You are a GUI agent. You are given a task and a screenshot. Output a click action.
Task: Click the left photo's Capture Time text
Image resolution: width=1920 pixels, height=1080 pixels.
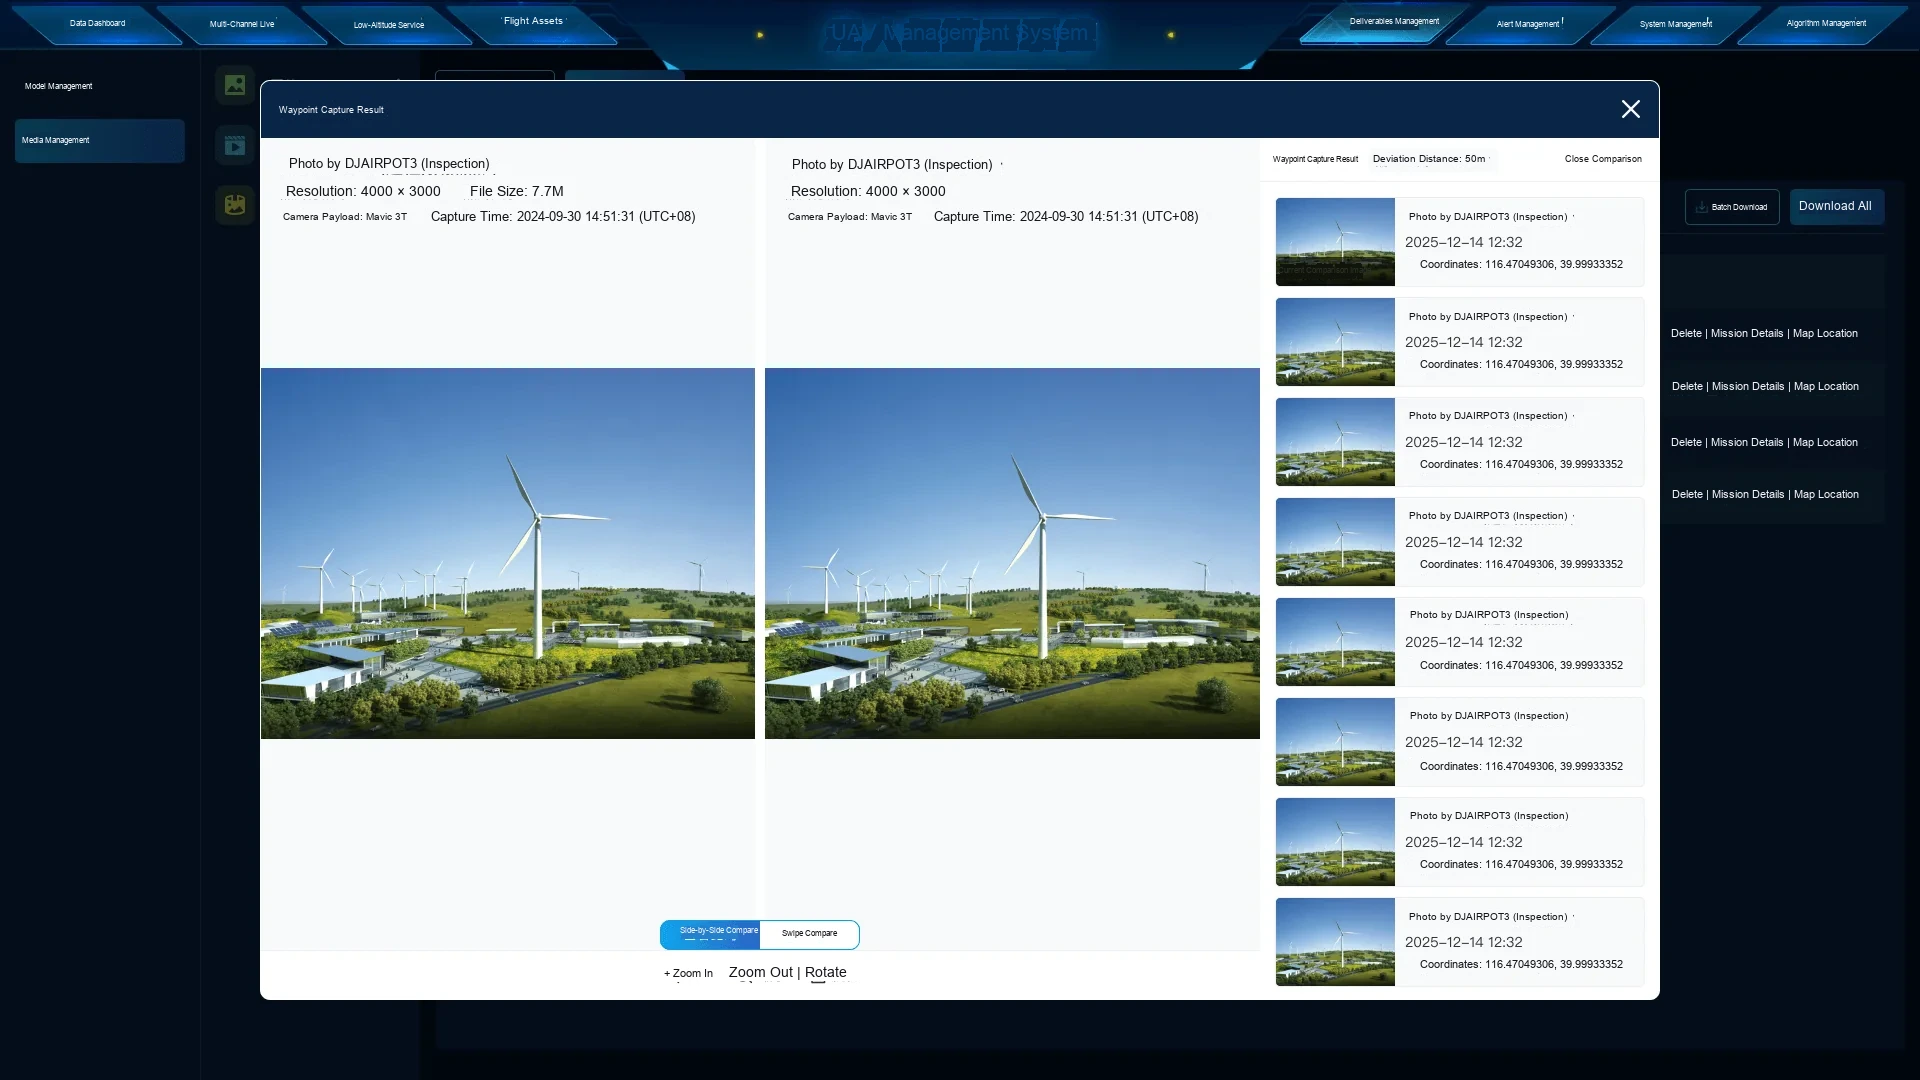pyautogui.click(x=563, y=217)
